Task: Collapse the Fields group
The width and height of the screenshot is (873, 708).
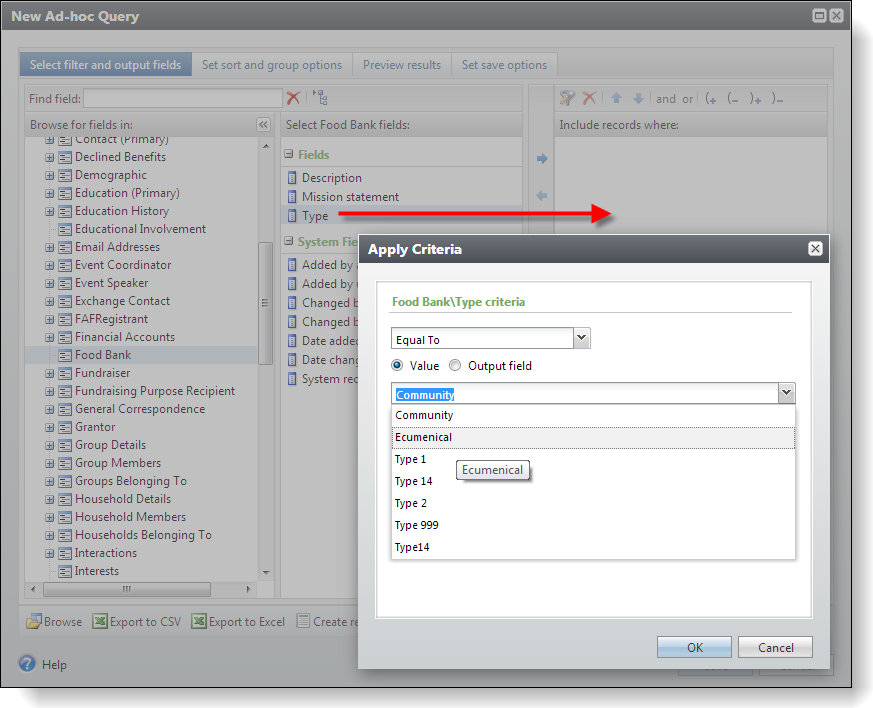Action: [288, 154]
